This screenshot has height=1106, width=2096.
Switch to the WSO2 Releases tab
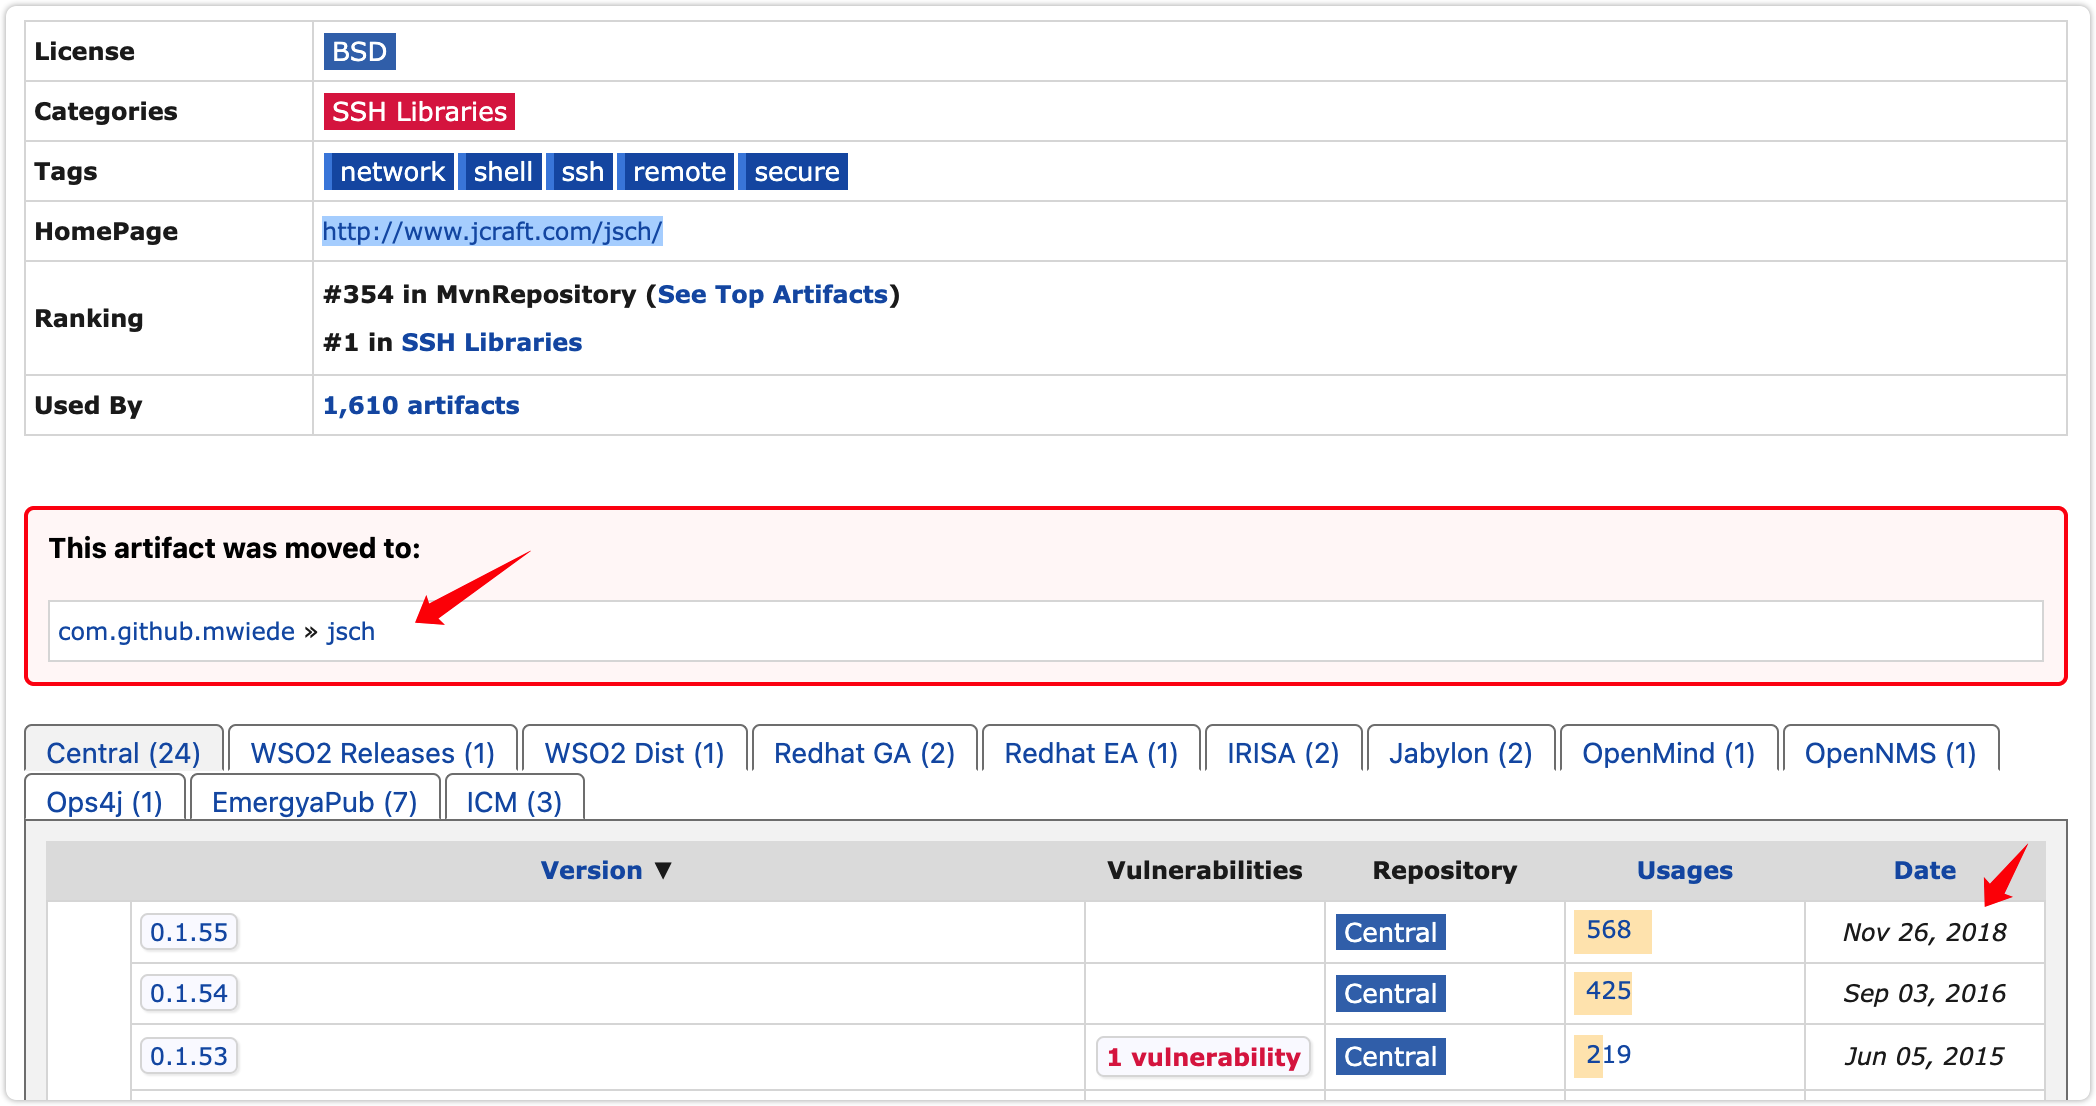(x=372, y=753)
